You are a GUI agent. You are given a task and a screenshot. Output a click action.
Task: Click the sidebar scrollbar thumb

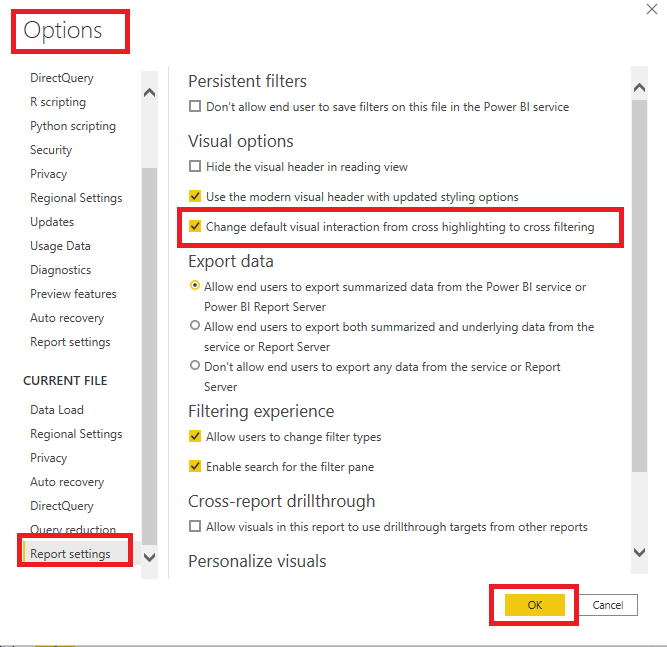[149, 356]
